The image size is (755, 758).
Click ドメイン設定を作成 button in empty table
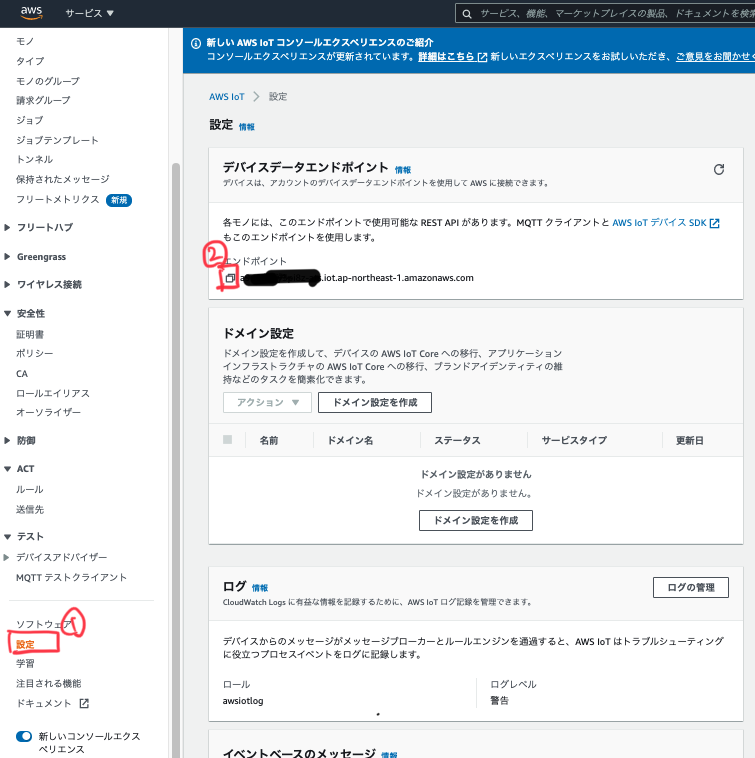(476, 520)
